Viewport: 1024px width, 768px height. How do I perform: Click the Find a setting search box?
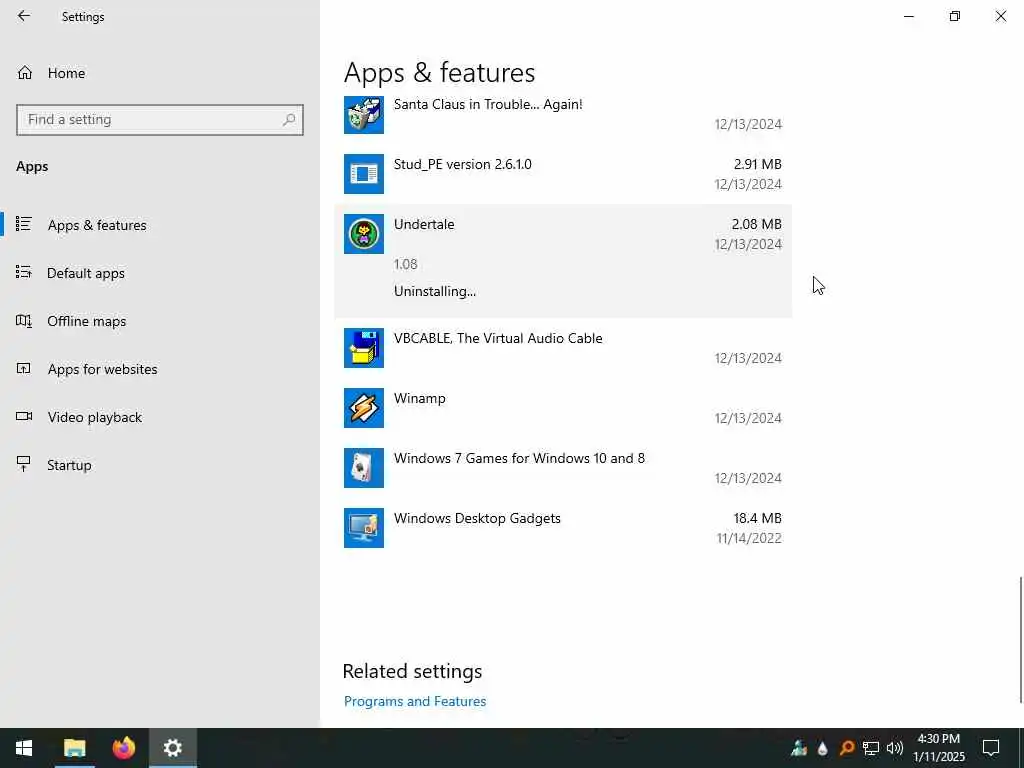159,120
